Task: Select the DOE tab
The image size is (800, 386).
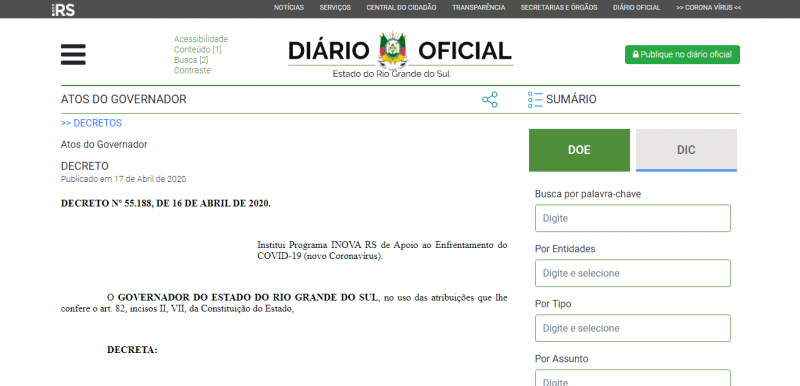Action: 579,150
